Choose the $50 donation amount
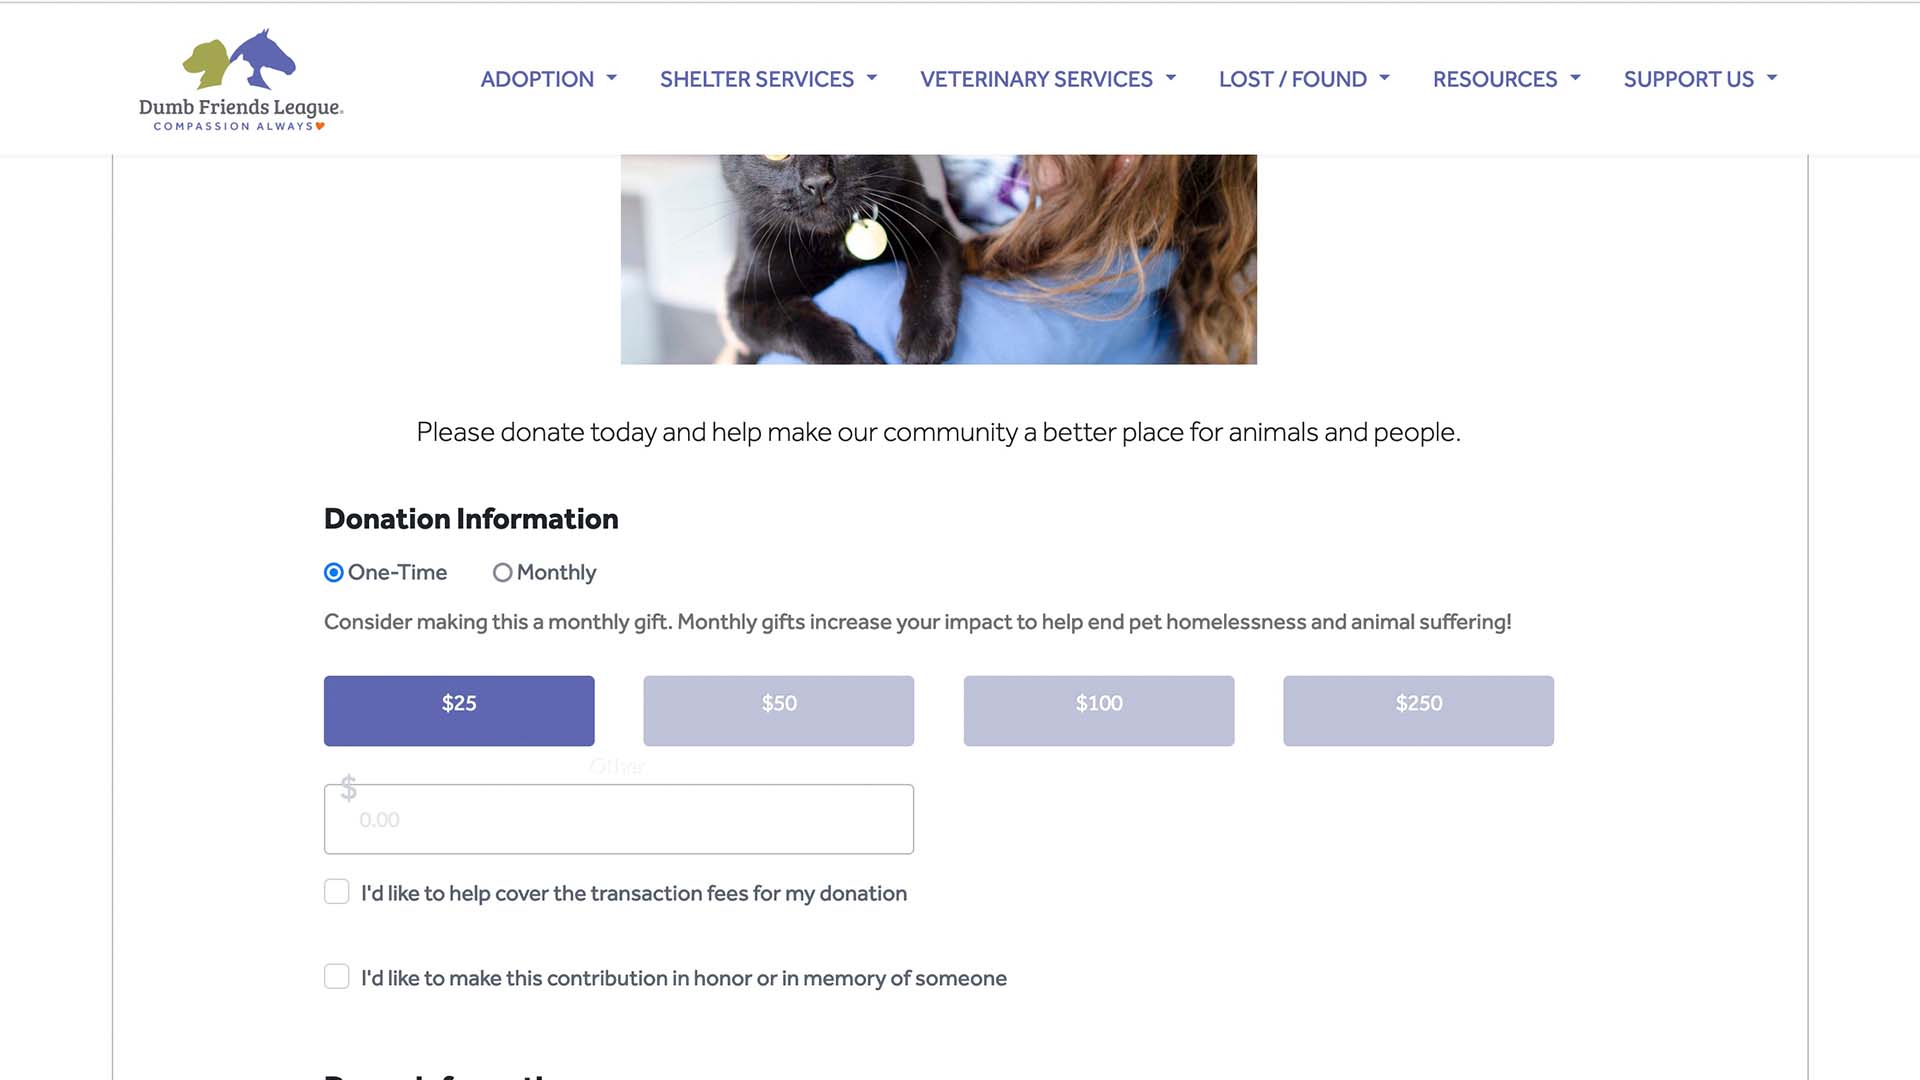The image size is (1920, 1080). point(779,711)
